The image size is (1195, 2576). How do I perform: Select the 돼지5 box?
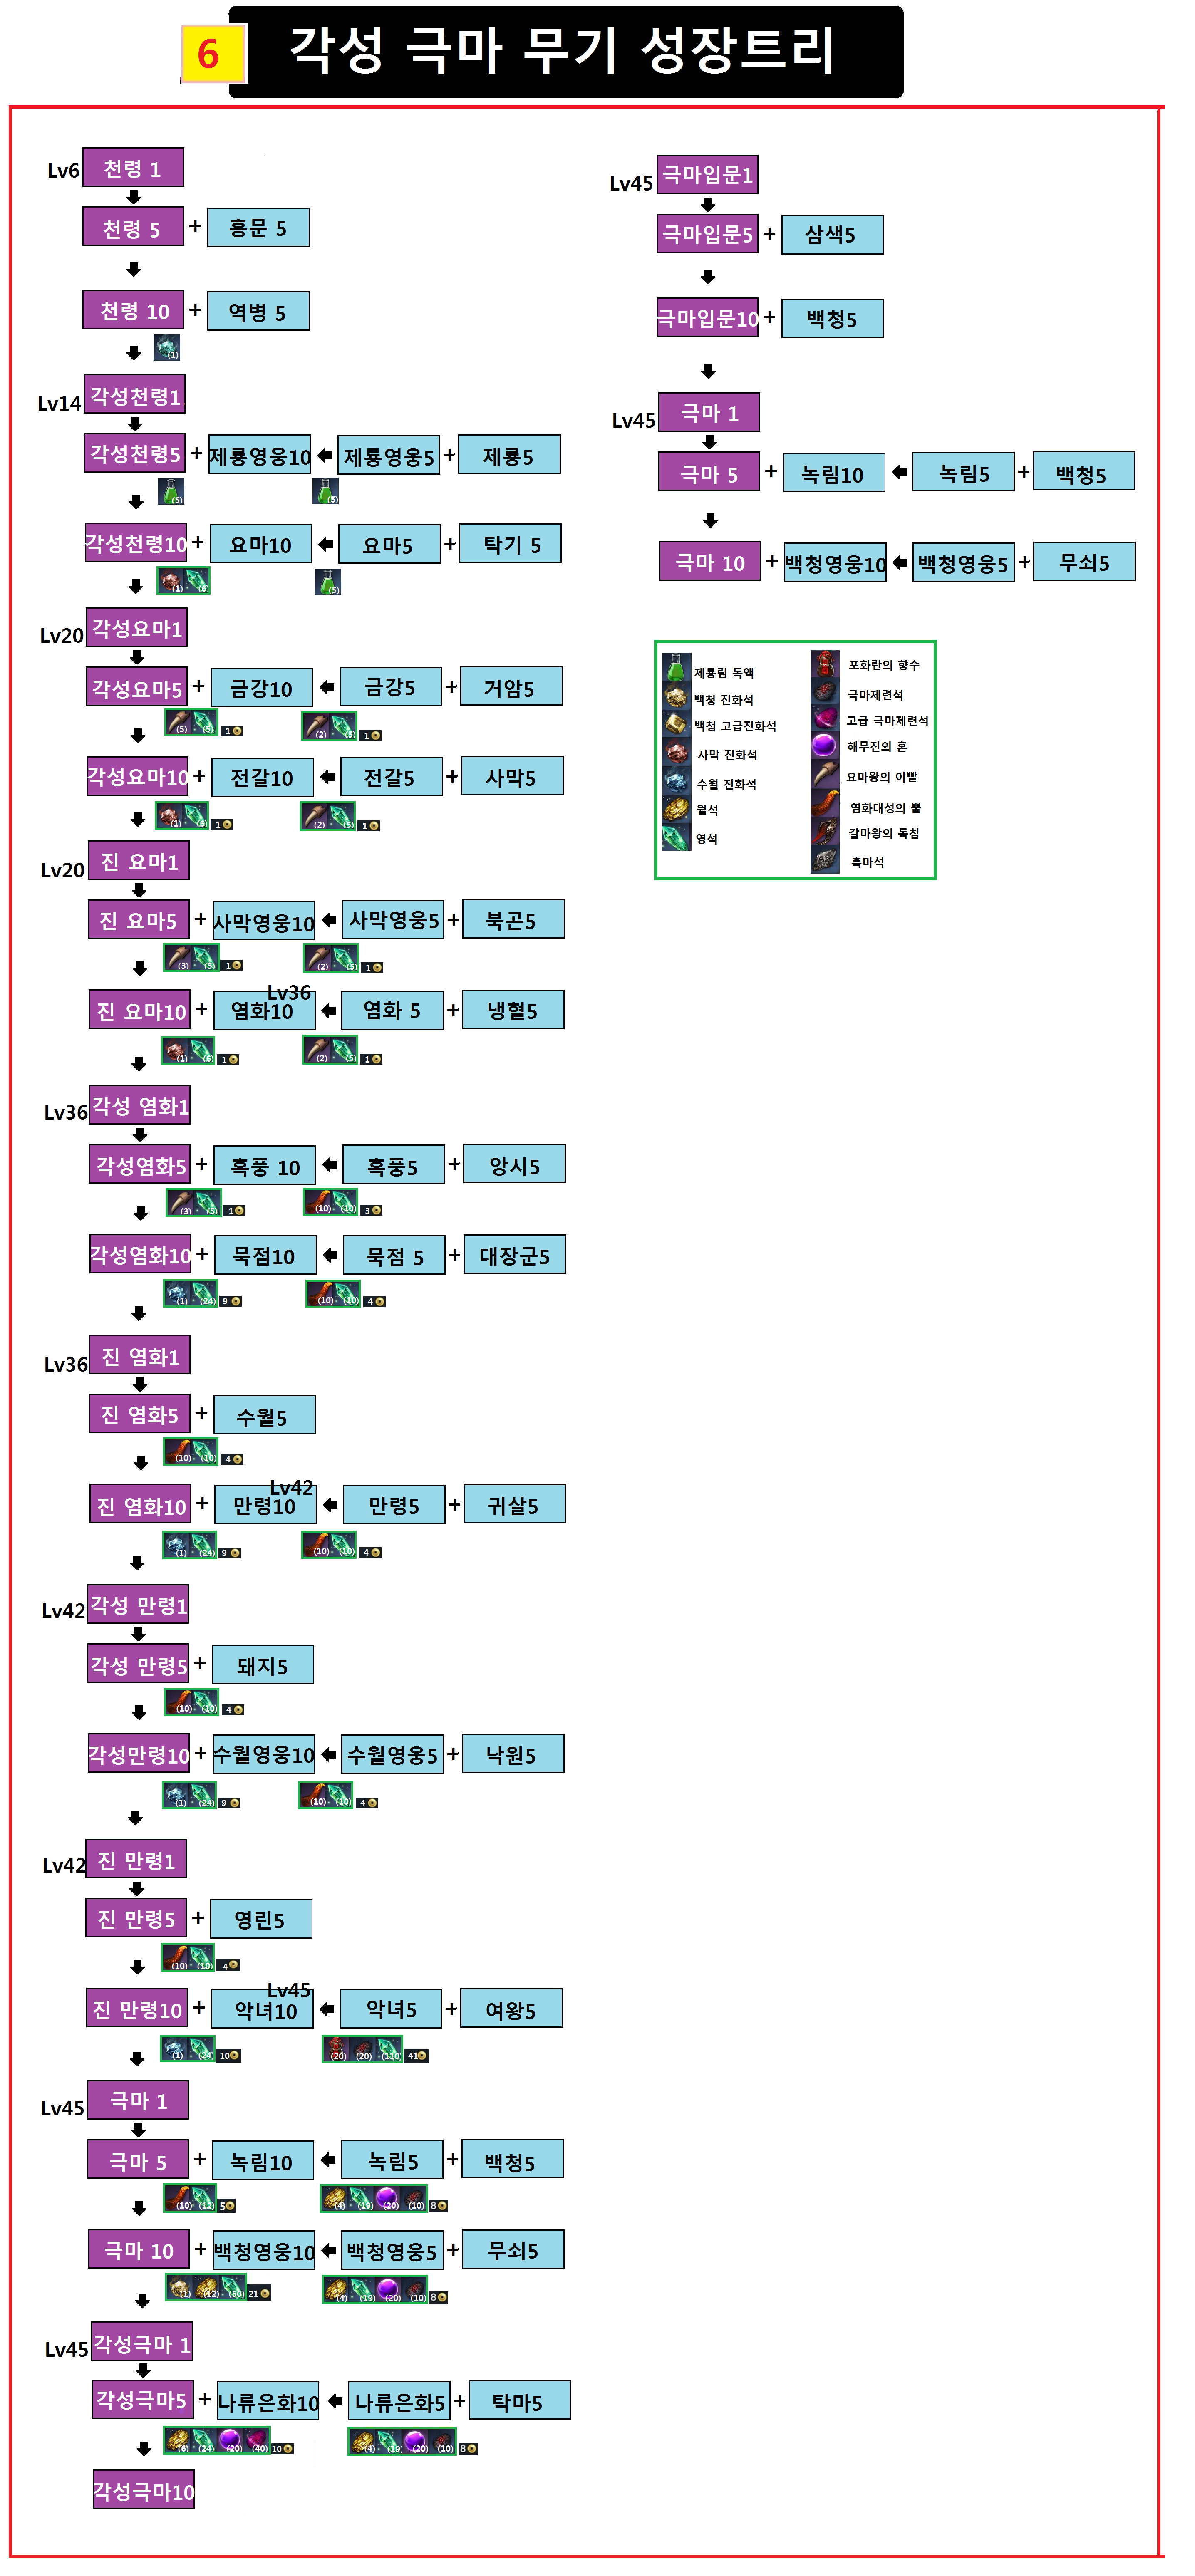pyautogui.click(x=263, y=1665)
